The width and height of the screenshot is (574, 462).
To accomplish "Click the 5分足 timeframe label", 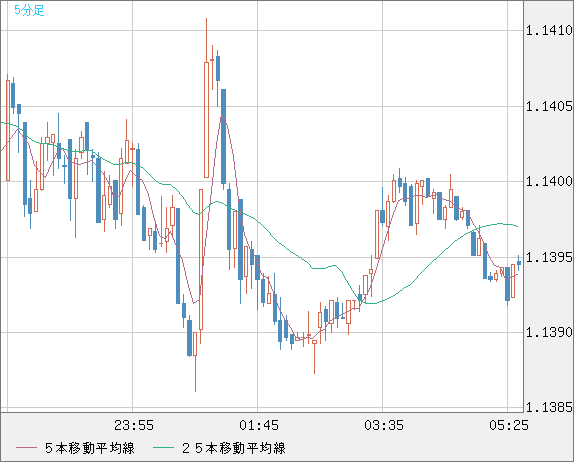I will point(29,10).
